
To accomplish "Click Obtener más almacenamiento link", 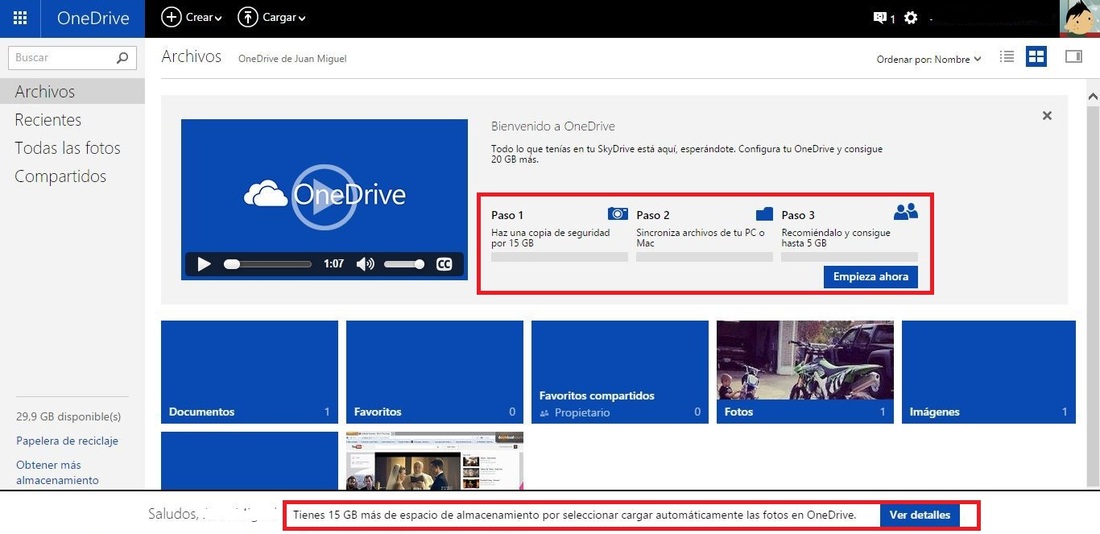I will click(x=58, y=473).
